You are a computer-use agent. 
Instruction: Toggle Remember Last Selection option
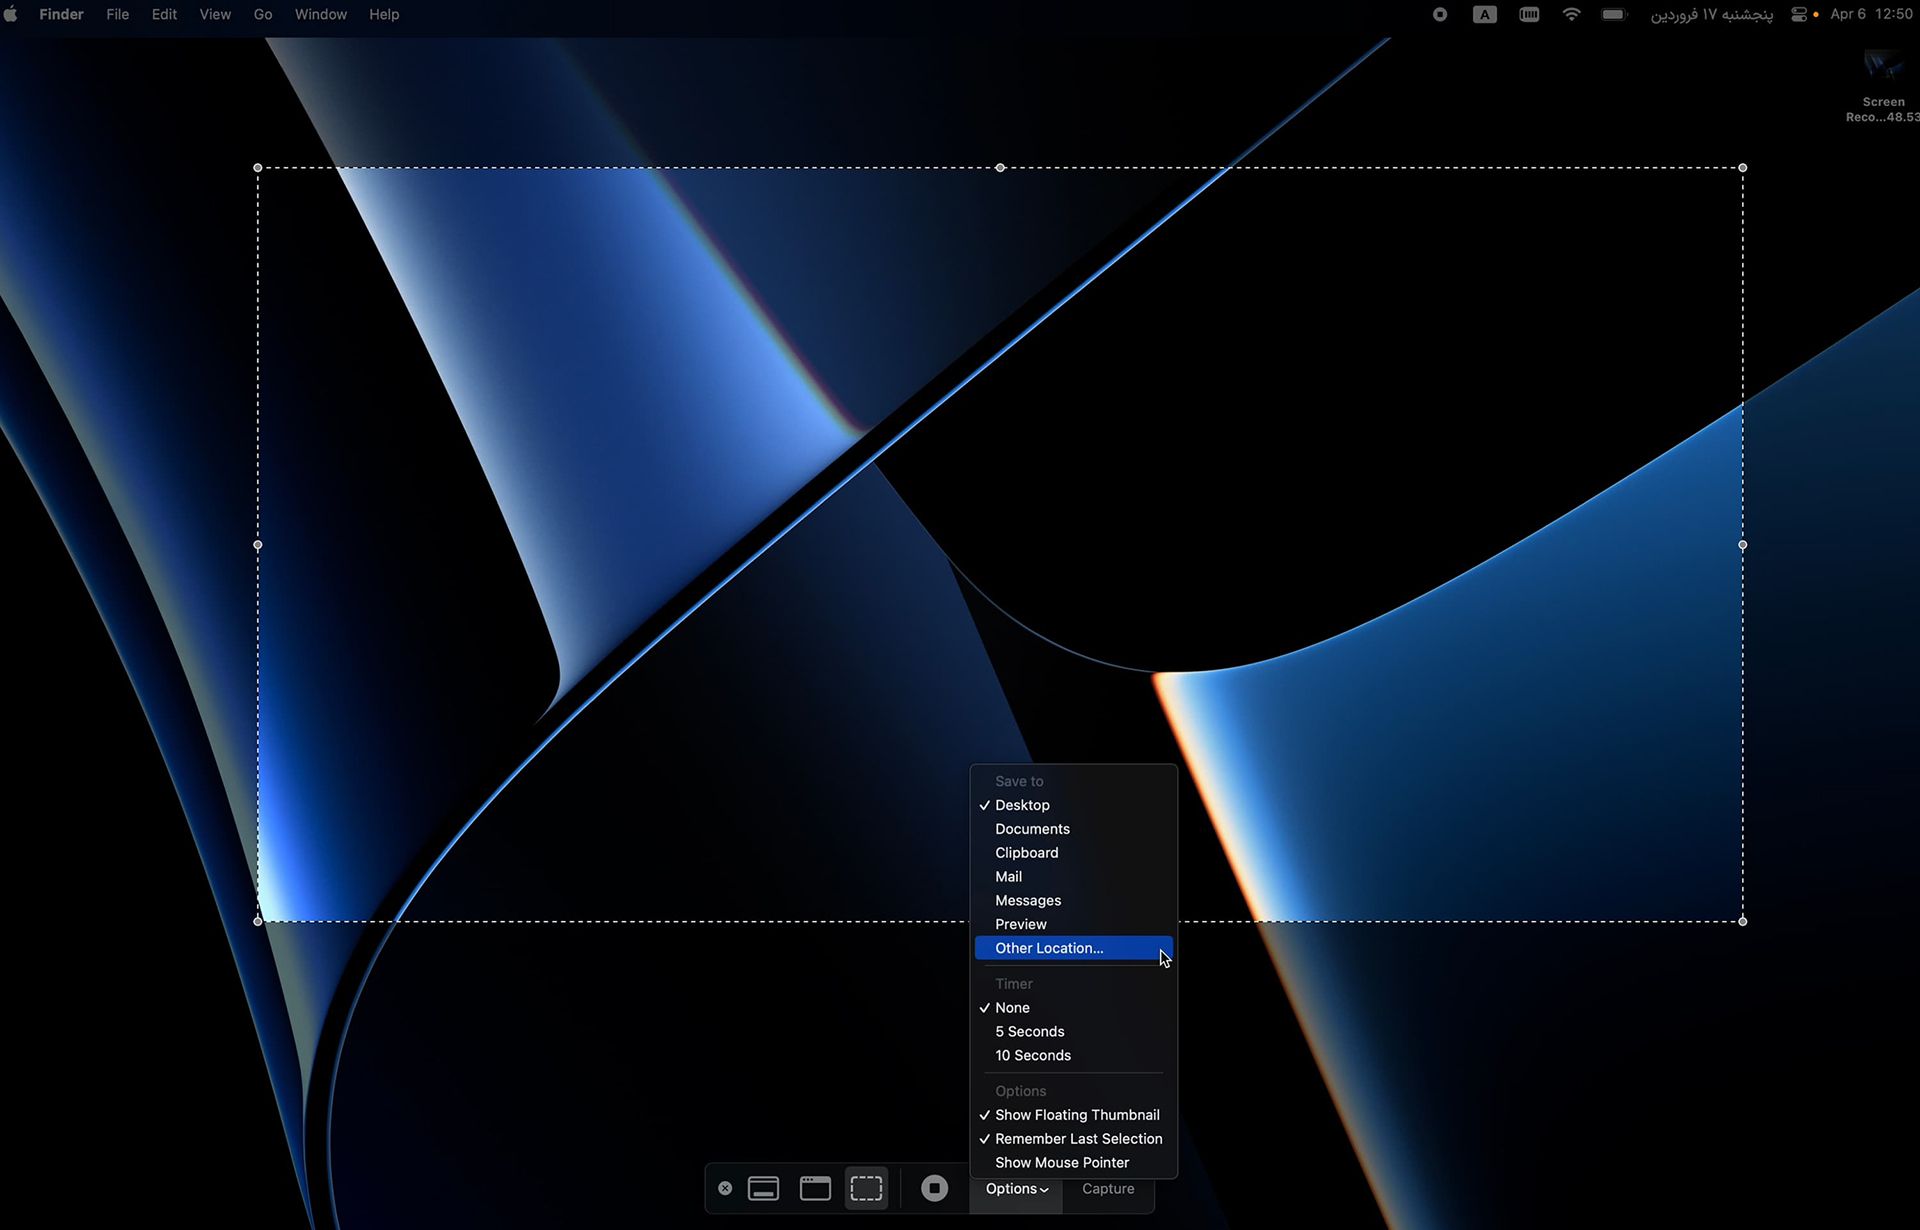coord(1073,1139)
